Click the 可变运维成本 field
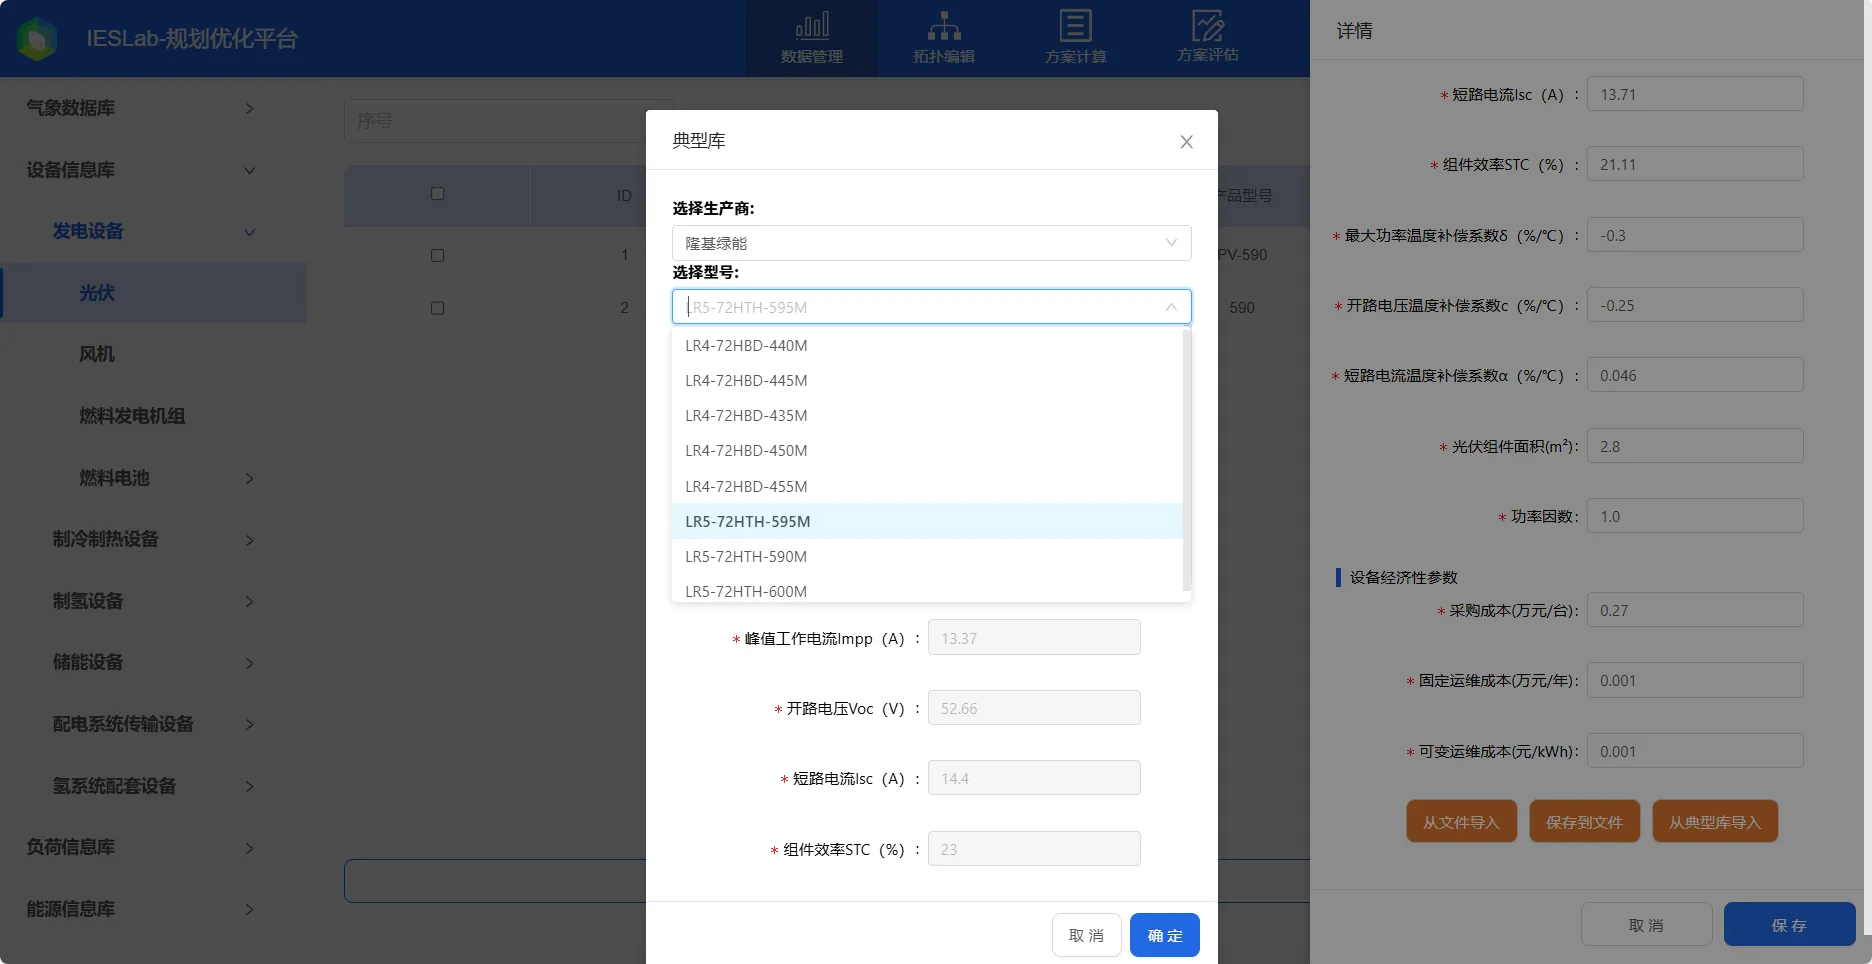 [1695, 751]
